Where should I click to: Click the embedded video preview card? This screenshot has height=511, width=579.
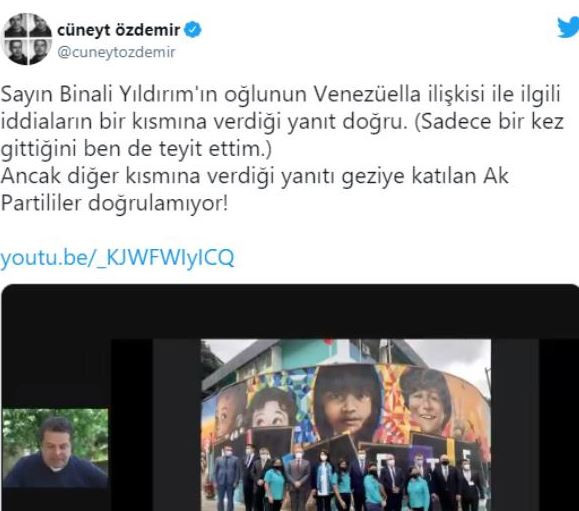point(290,398)
